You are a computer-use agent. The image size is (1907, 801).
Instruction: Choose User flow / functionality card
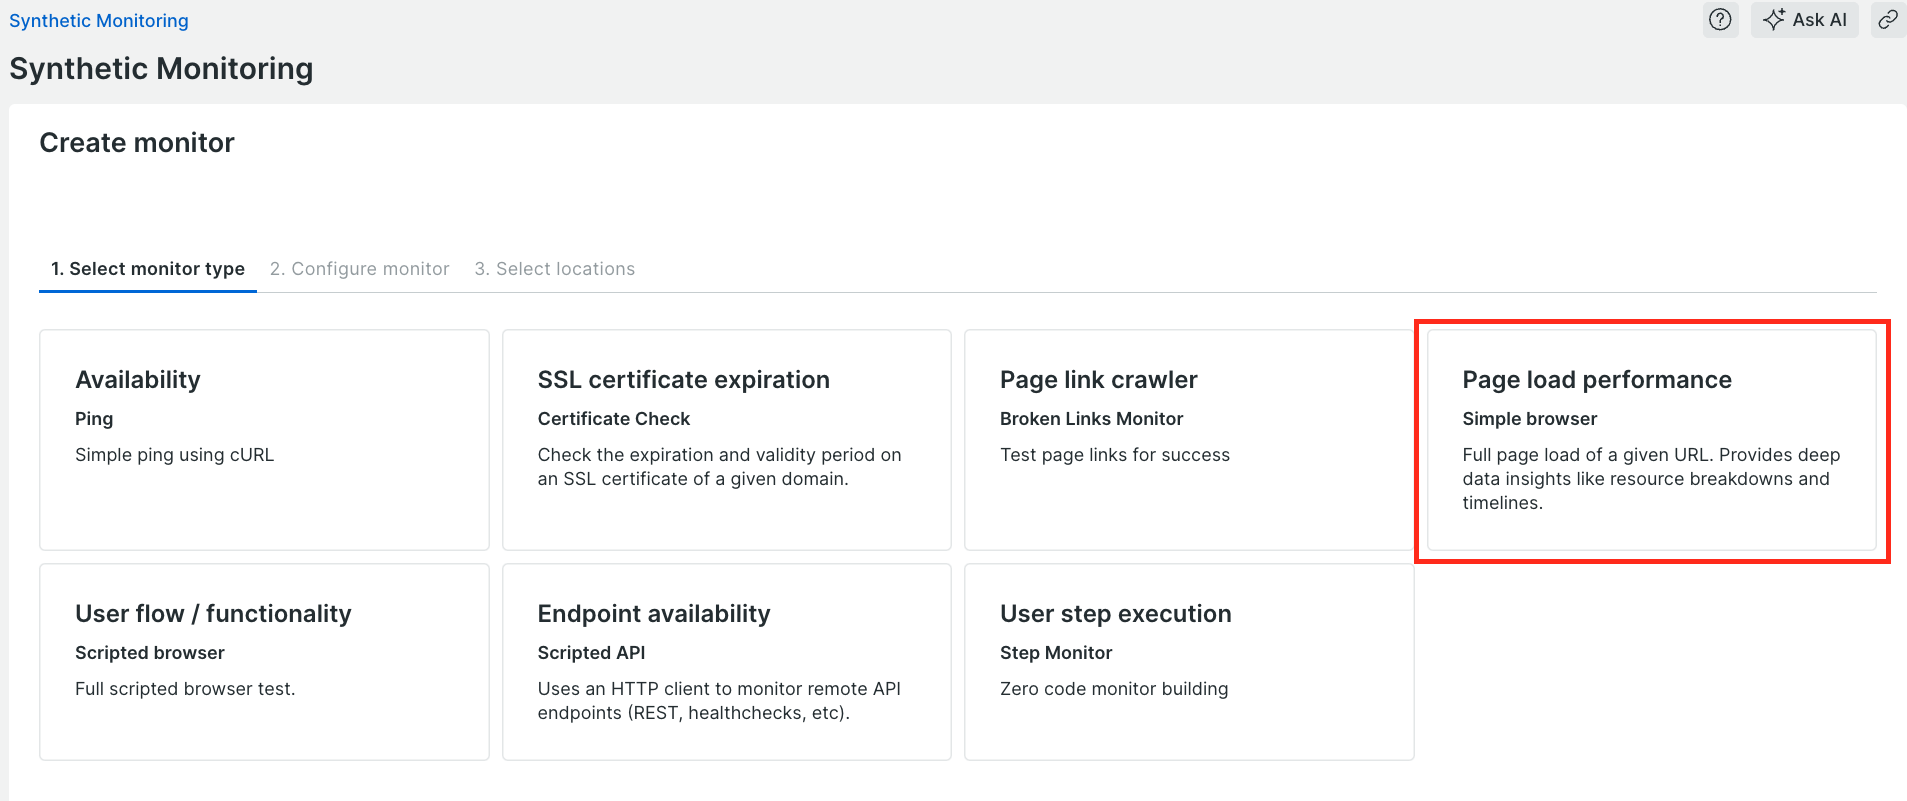pyautogui.click(x=264, y=662)
